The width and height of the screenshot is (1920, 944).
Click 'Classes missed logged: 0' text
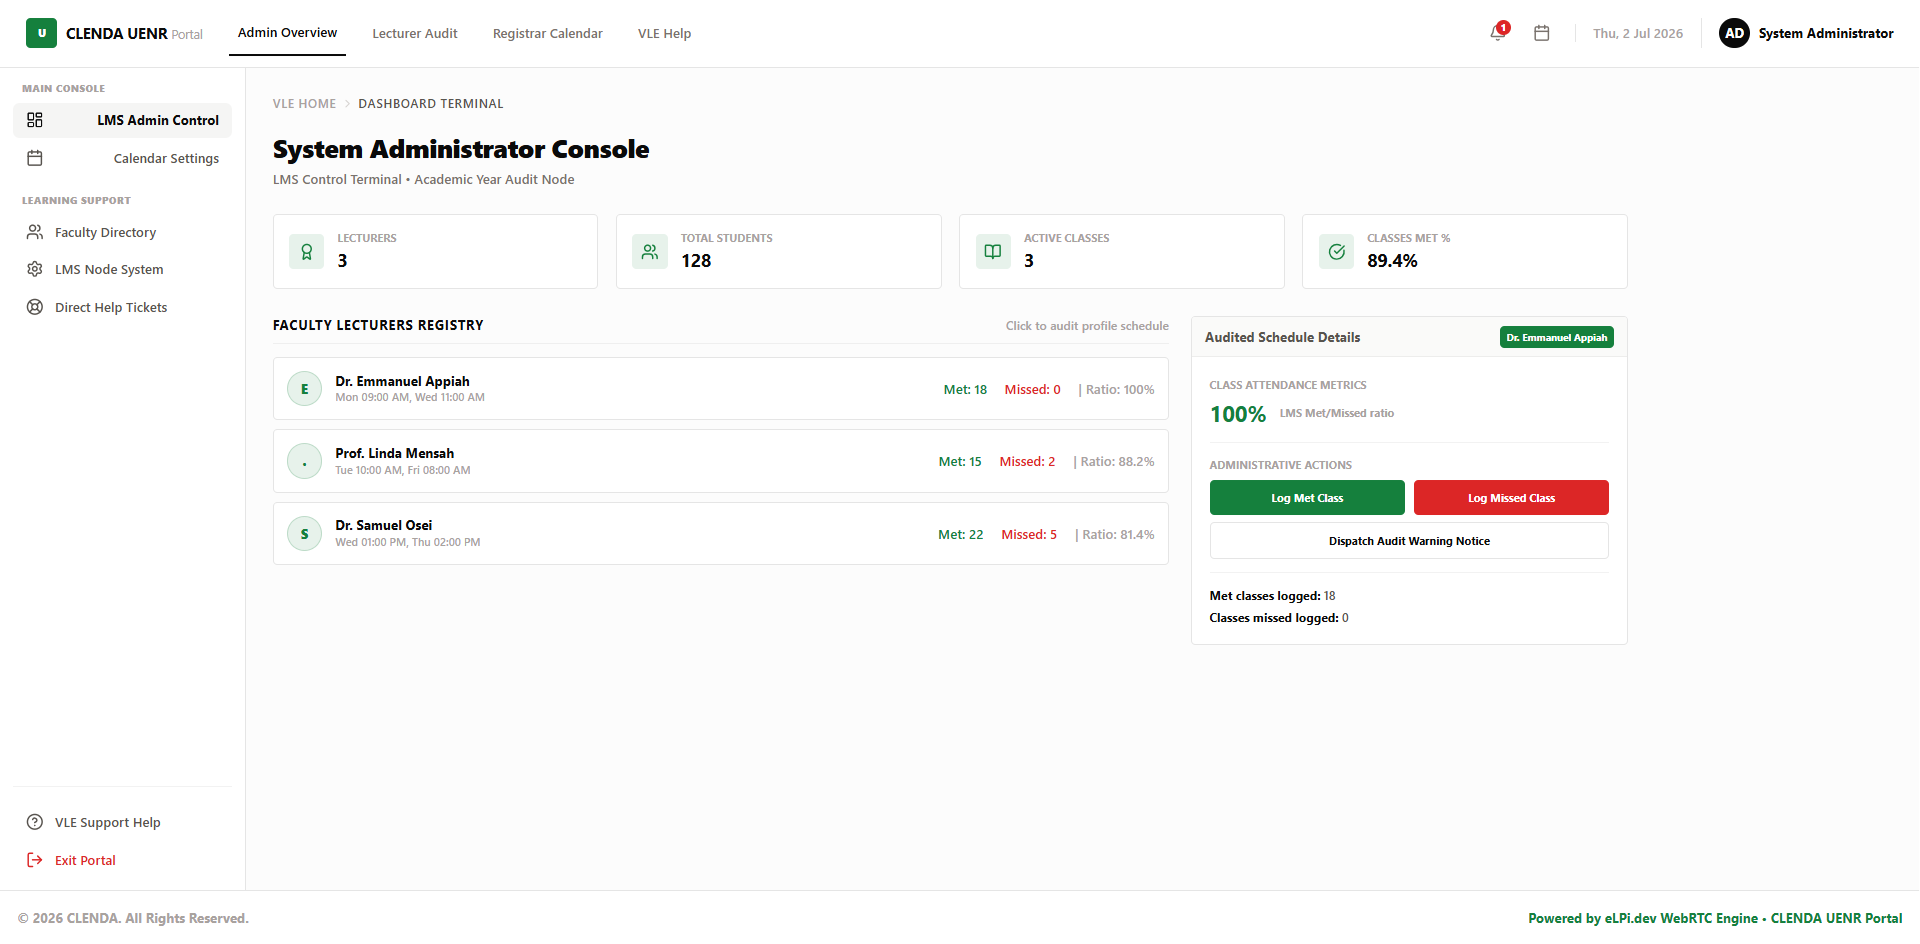click(1279, 618)
